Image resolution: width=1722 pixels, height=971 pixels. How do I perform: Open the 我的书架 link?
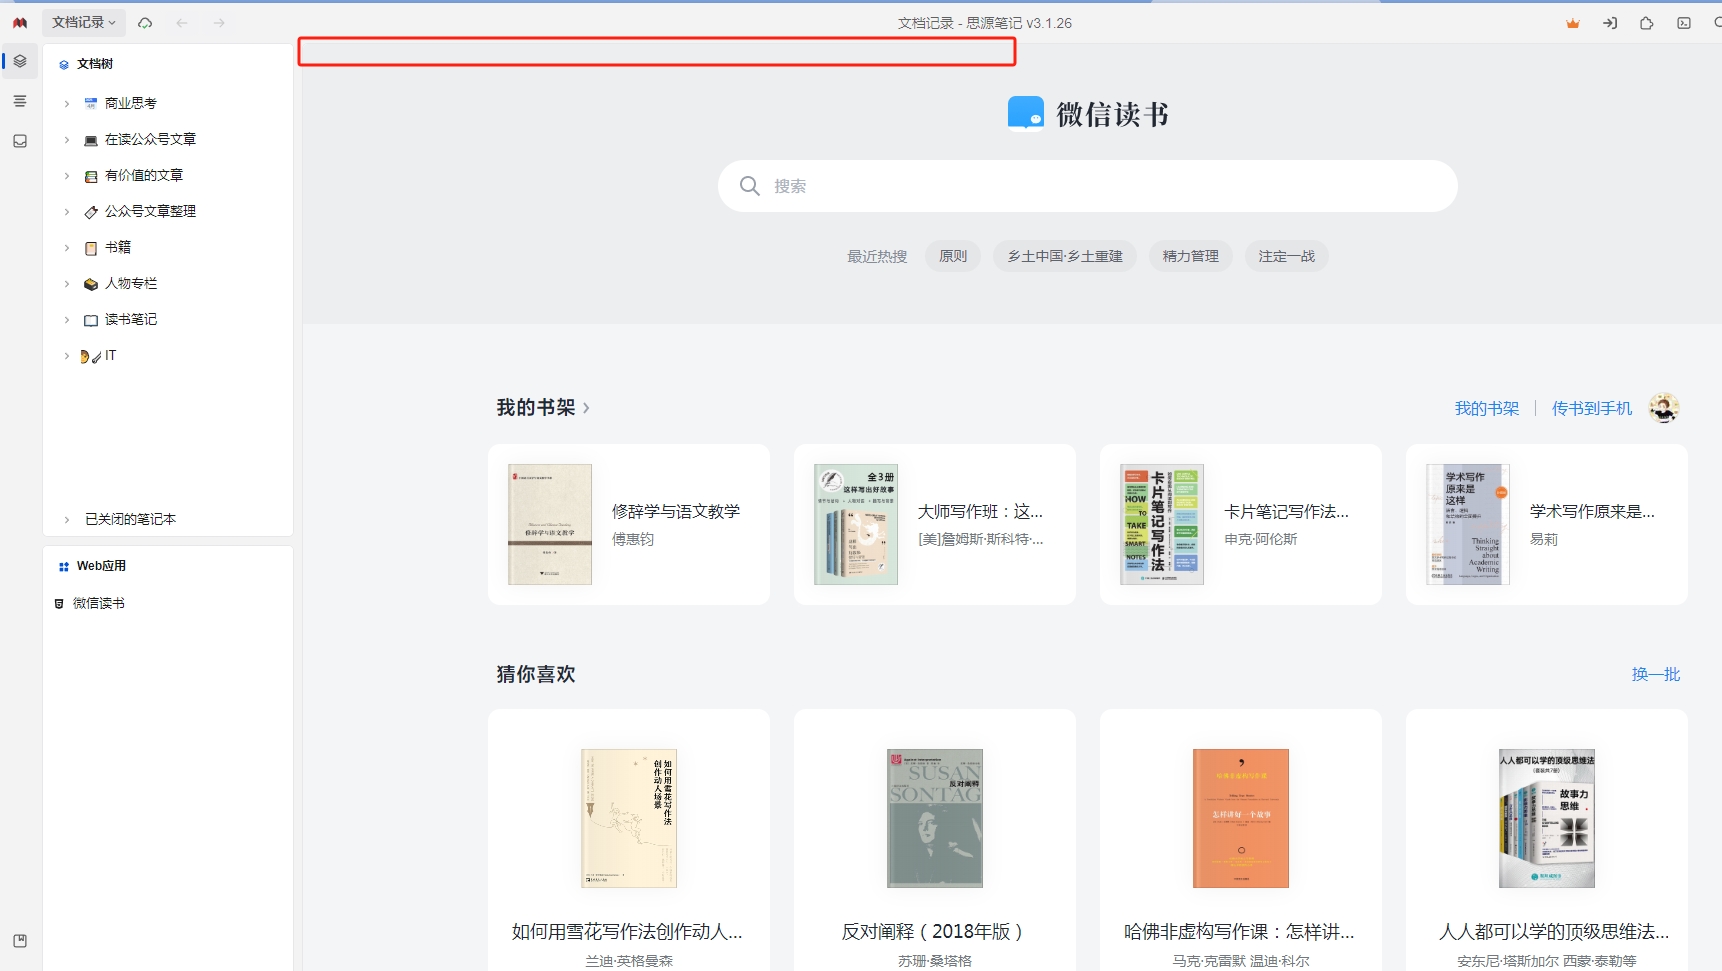[x=1486, y=408]
